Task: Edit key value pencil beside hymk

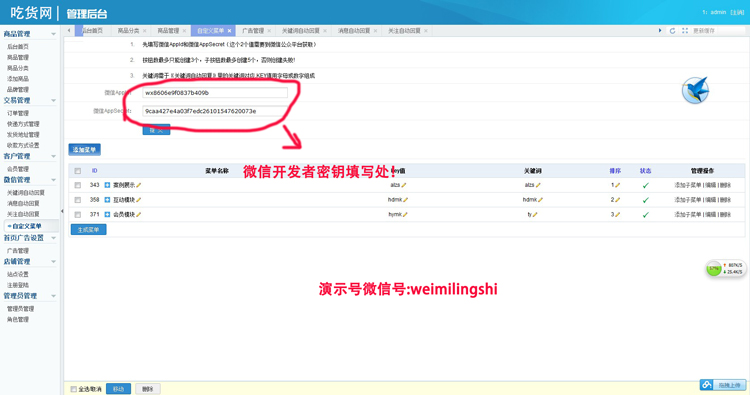Action: 405,215
